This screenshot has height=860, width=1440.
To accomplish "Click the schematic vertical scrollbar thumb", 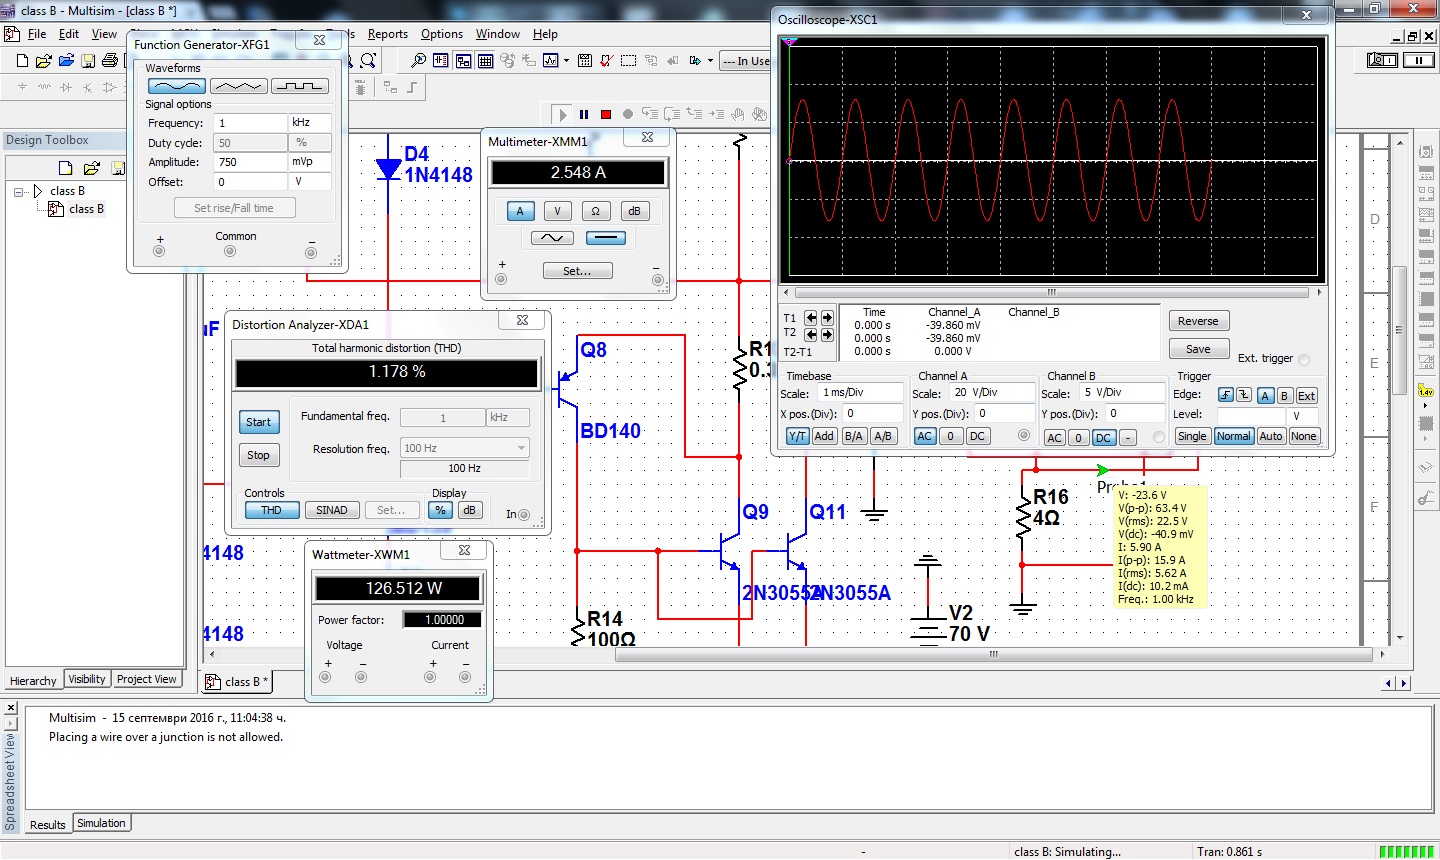I will tap(1400, 332).
